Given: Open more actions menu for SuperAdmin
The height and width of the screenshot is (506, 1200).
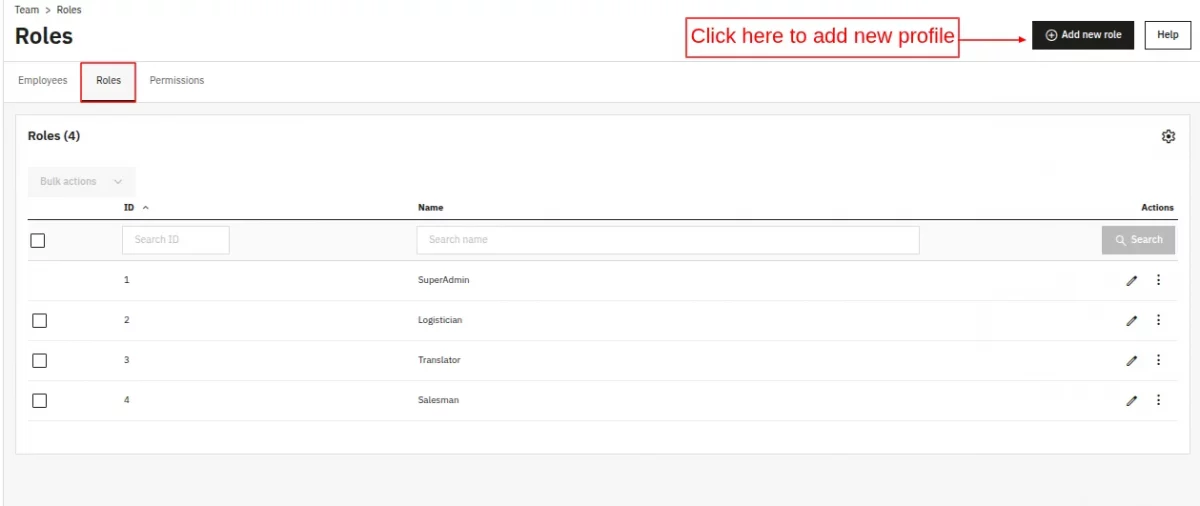Looking at the screenshot, I should point(1158,280).
